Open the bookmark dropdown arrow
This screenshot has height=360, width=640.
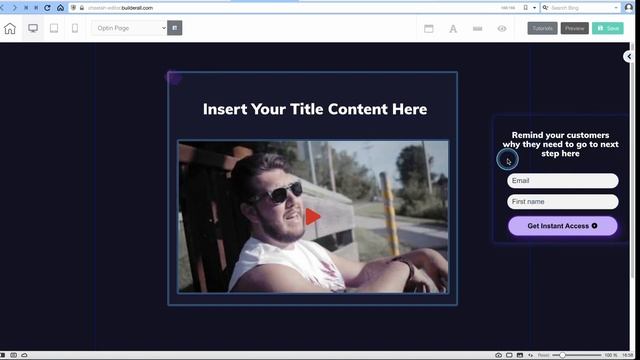coord(534,8)
